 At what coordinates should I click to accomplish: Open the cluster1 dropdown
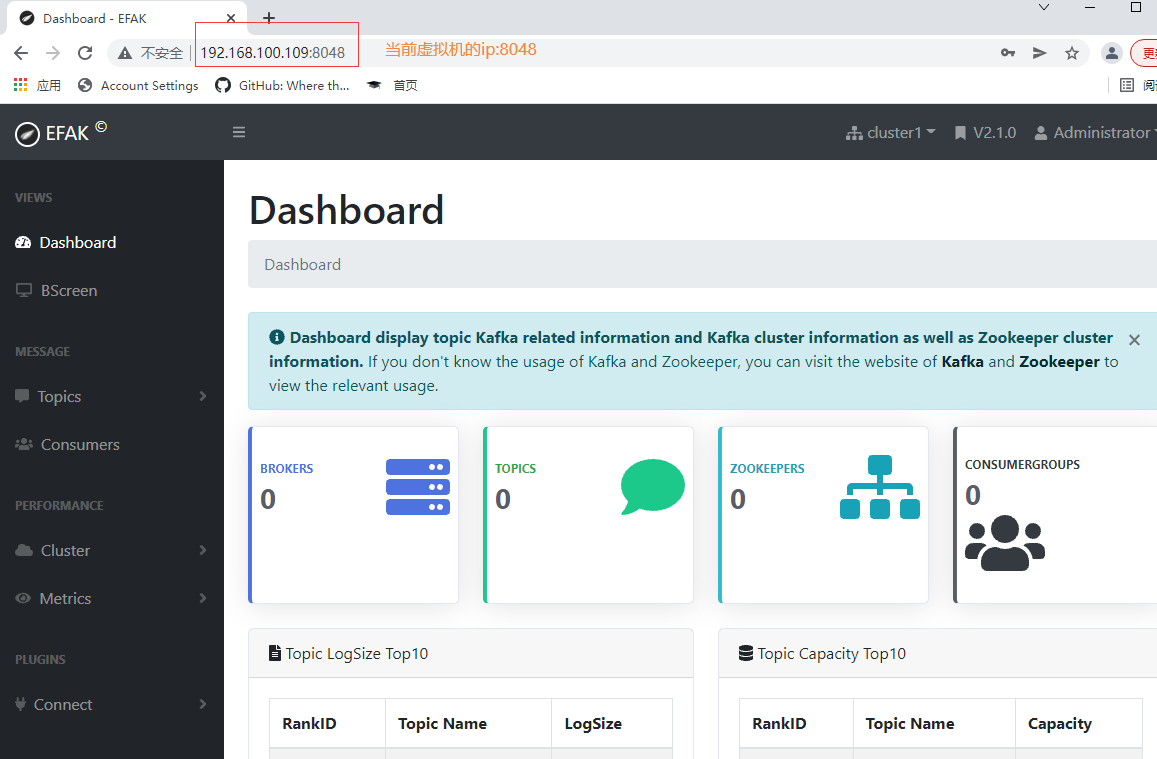891,133
